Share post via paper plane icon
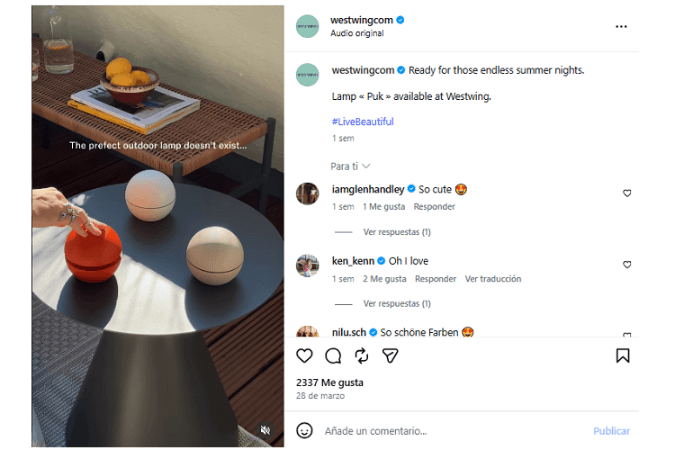The height and width of the screenshot is (450, 675). pos(391,356)
